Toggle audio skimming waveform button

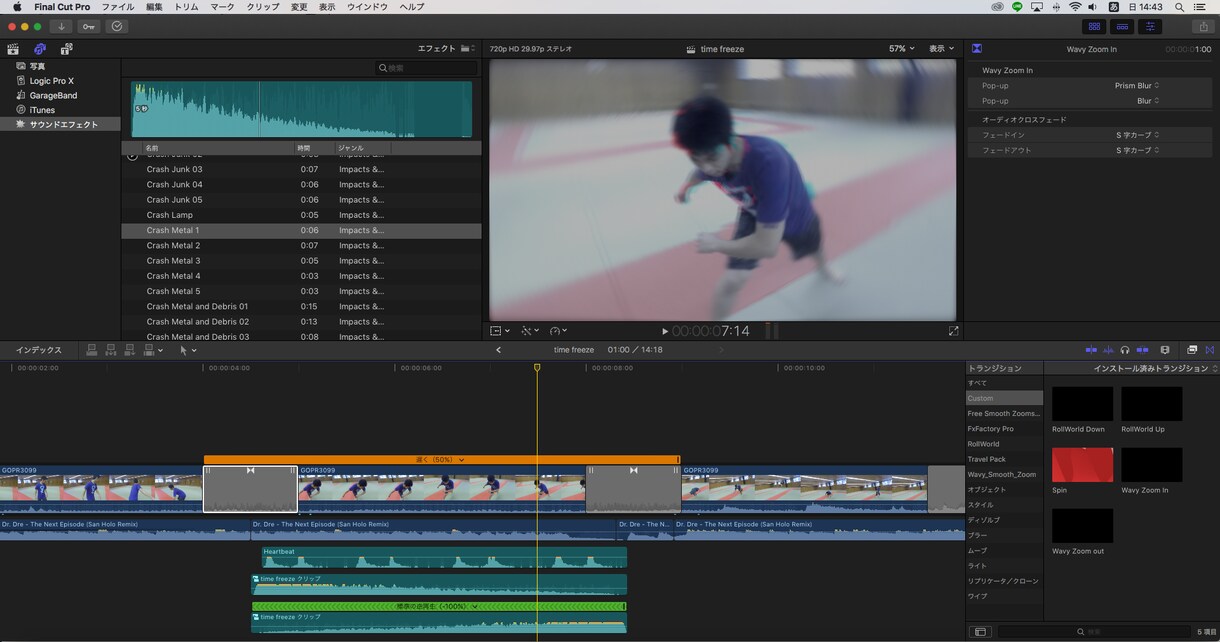coord(1108,350)
